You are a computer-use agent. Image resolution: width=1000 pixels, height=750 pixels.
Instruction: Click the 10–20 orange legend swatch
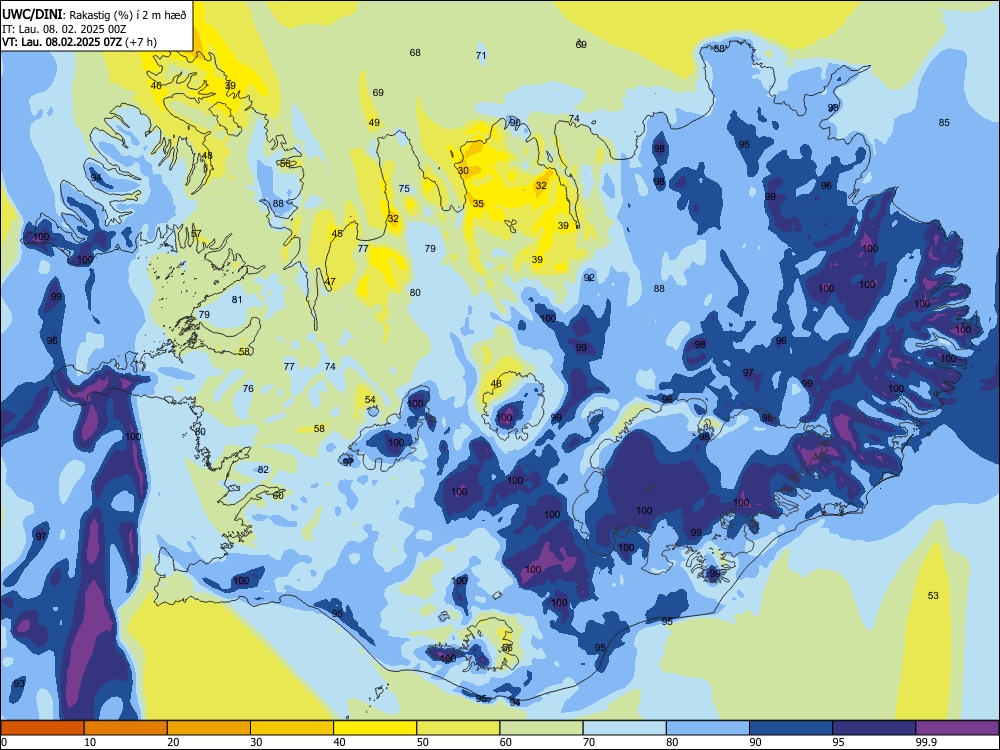pos(126,728)
